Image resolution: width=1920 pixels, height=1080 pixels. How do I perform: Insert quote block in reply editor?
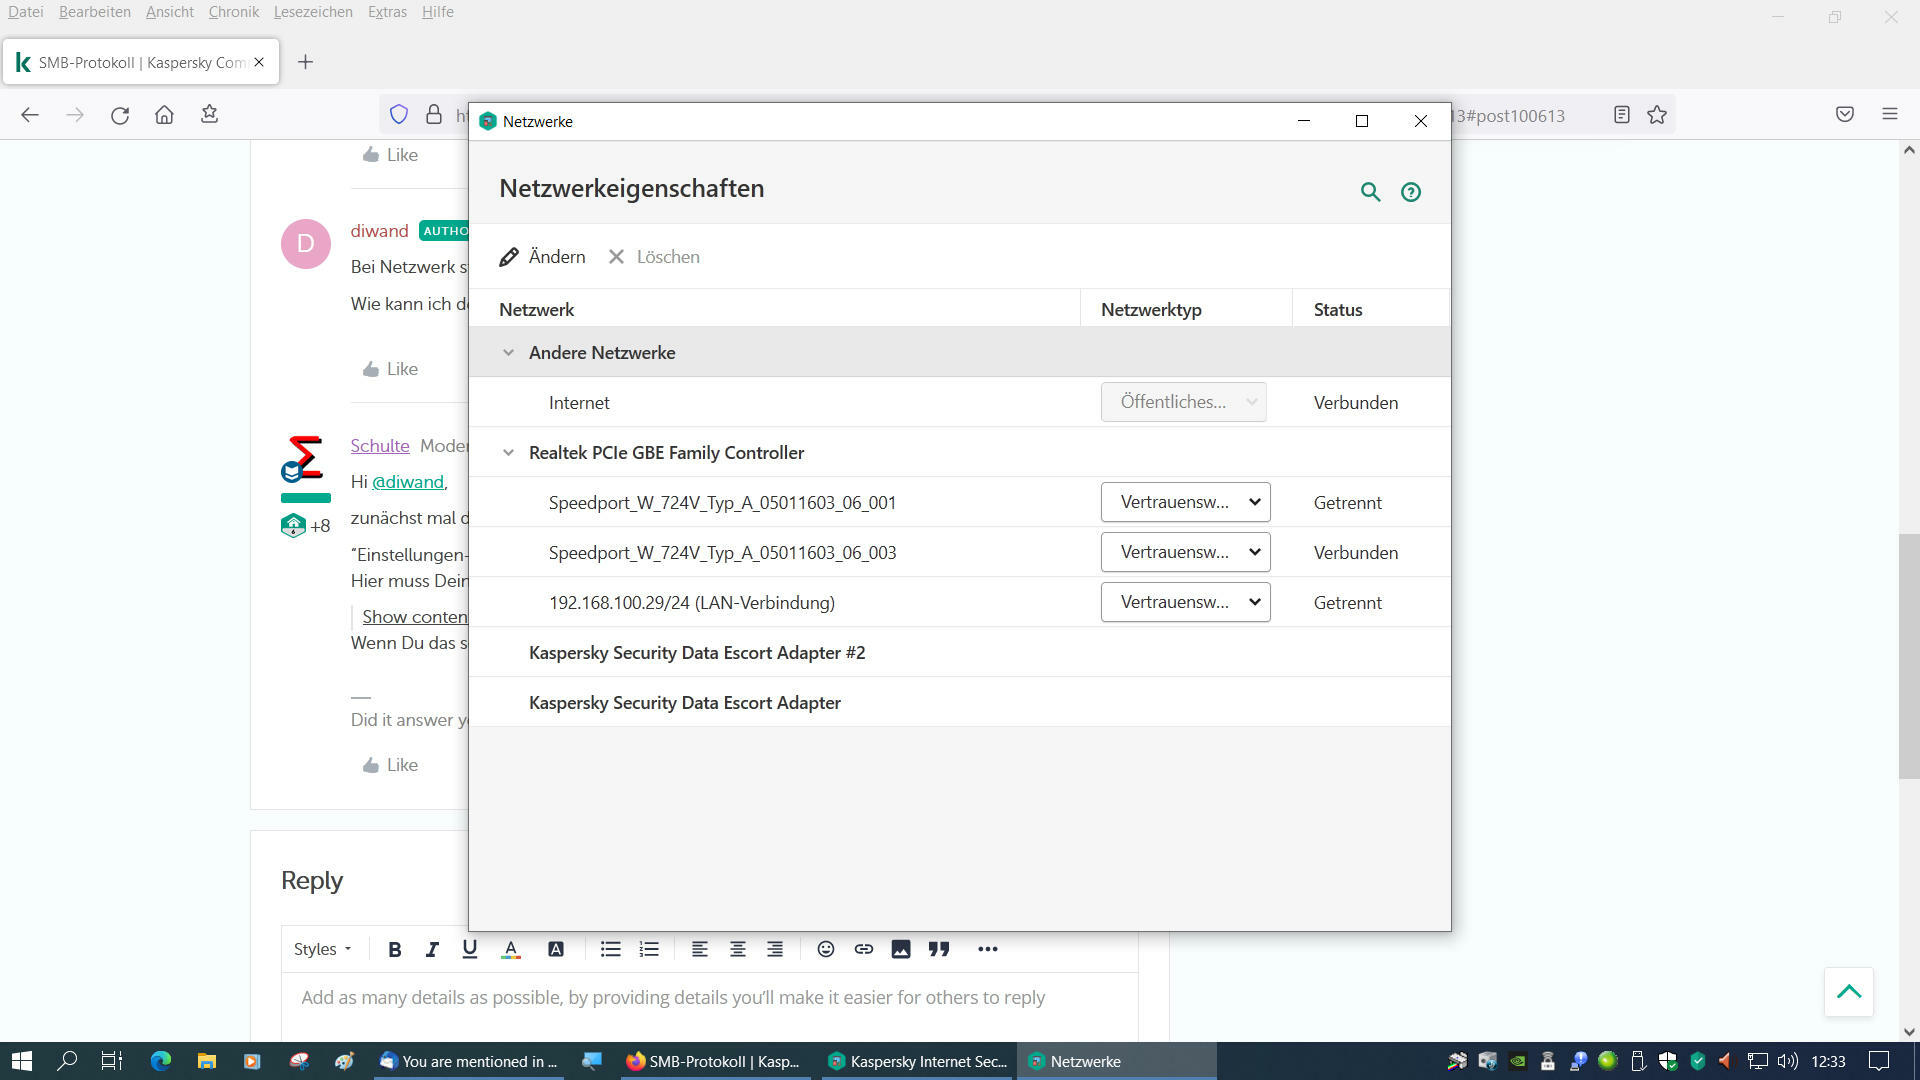click(938, 949)
